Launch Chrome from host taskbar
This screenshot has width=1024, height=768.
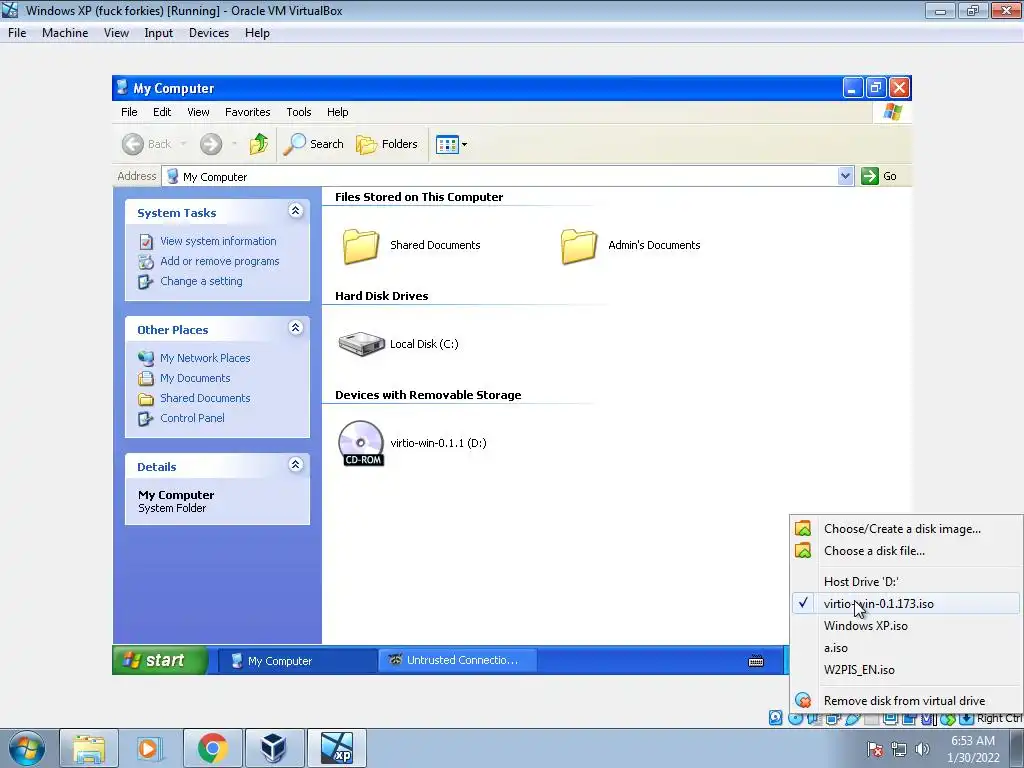pyautogui.click(x=212, y=748)
